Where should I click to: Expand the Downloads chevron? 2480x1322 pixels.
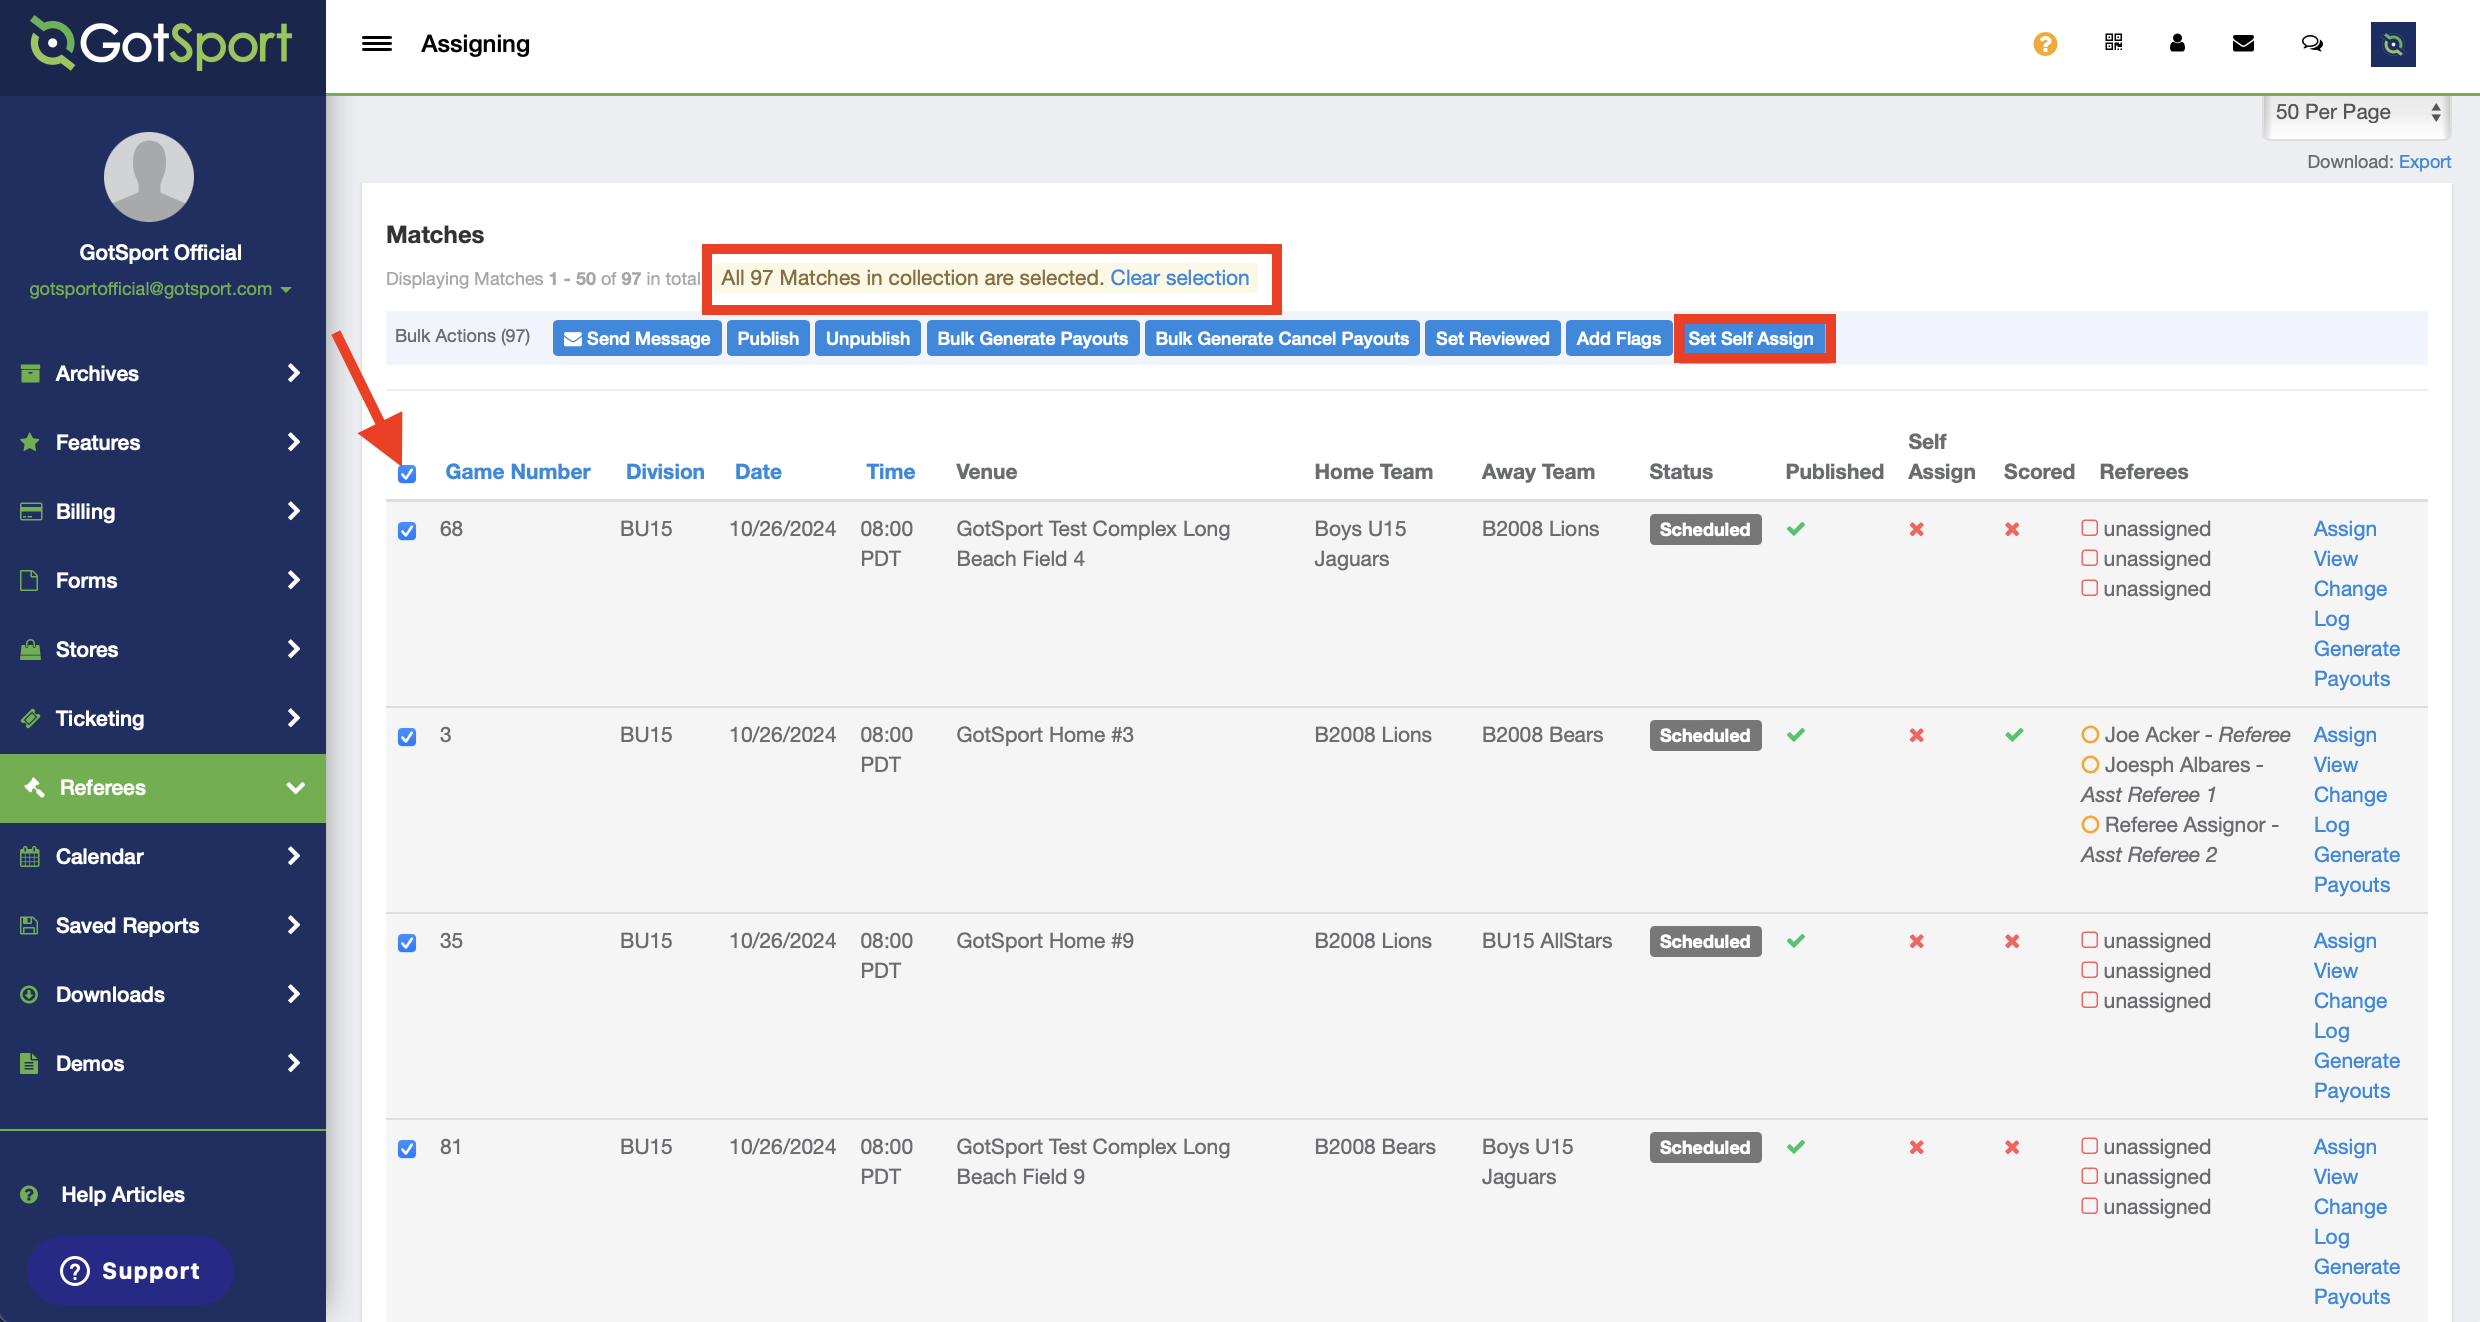tap(293, 994)
